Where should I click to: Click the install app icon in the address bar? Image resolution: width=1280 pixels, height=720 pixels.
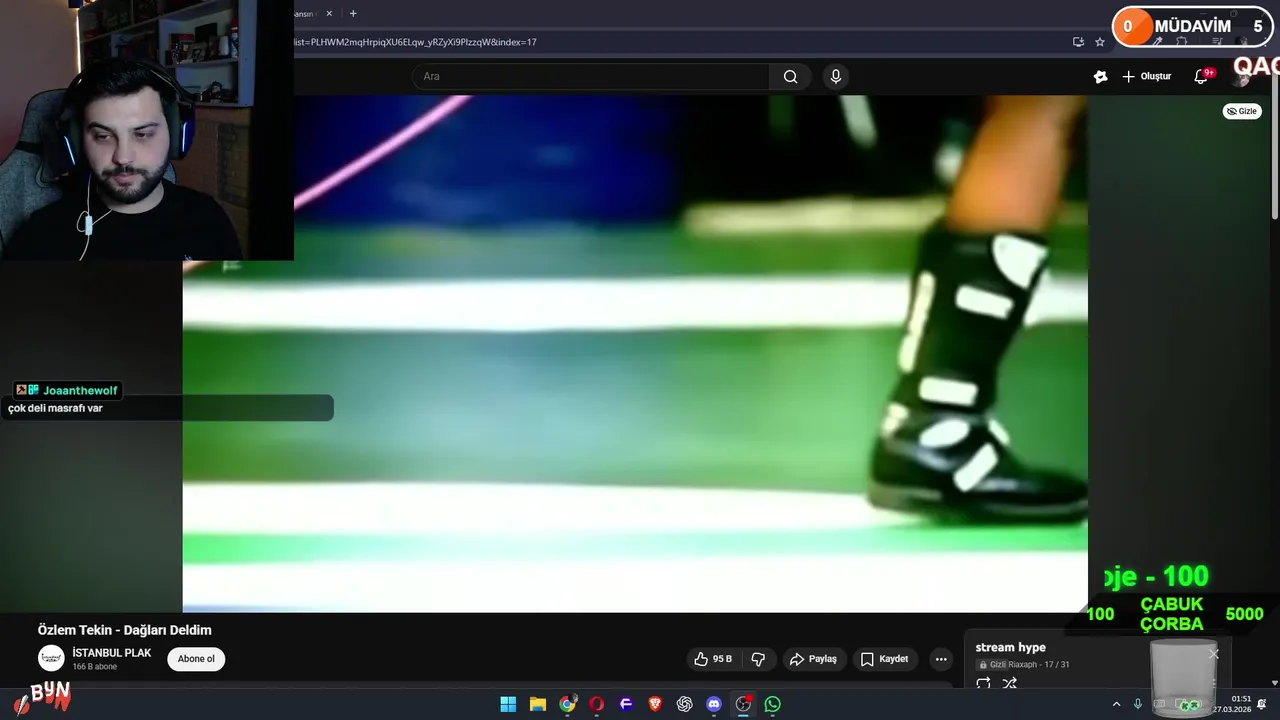tap(1078, 42)
